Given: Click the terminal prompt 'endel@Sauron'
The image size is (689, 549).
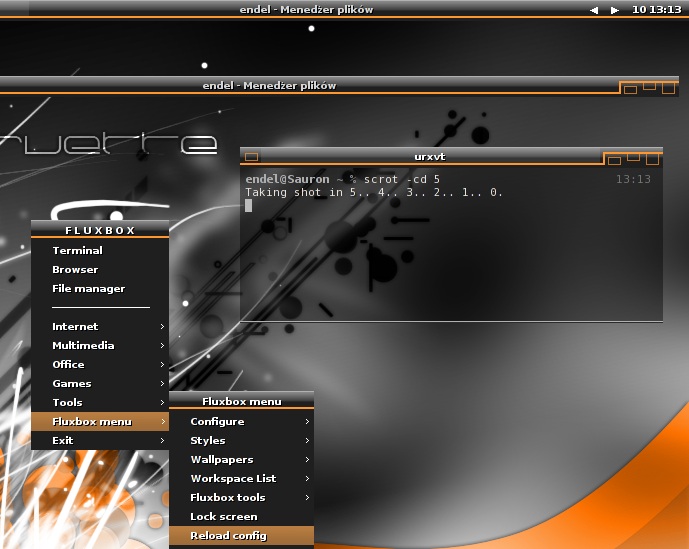Looking at the screenshot, I should [x=287, y=179].
